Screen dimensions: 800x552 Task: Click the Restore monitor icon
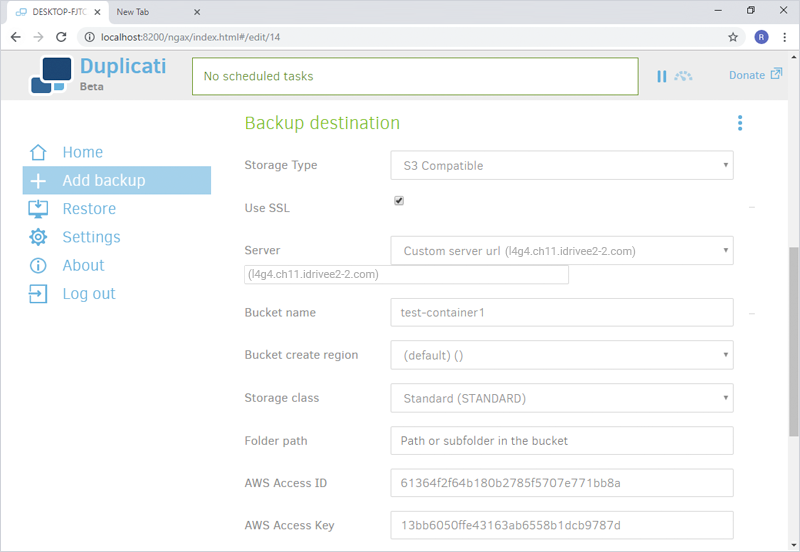(x=38, y=209)
